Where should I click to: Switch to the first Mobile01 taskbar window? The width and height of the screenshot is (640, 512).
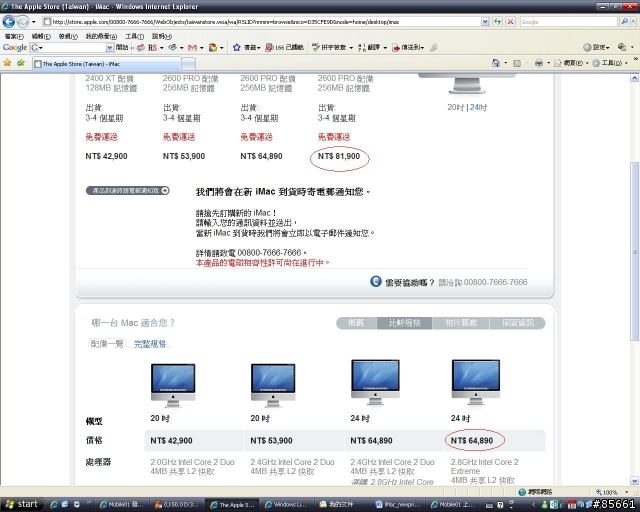tap(122, 505)
